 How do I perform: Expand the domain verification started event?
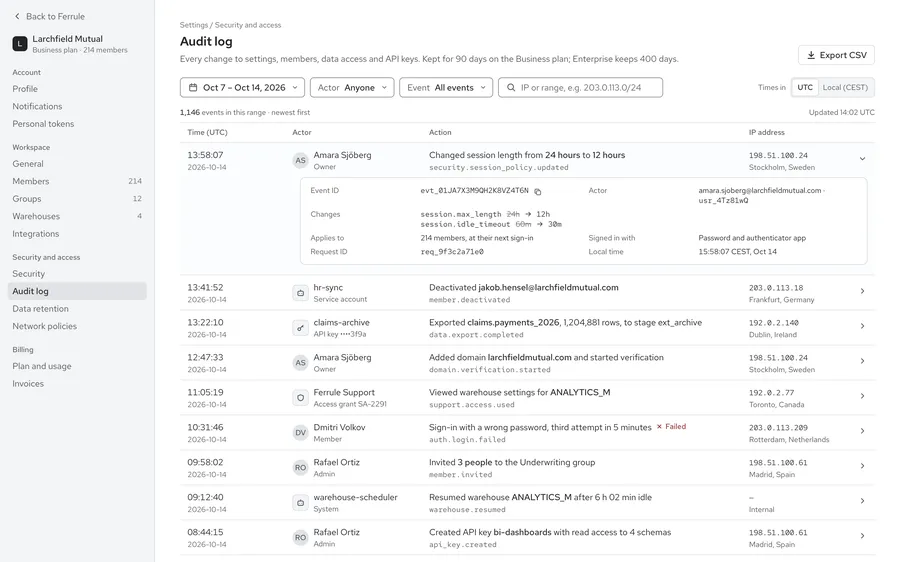pos(862,361)
